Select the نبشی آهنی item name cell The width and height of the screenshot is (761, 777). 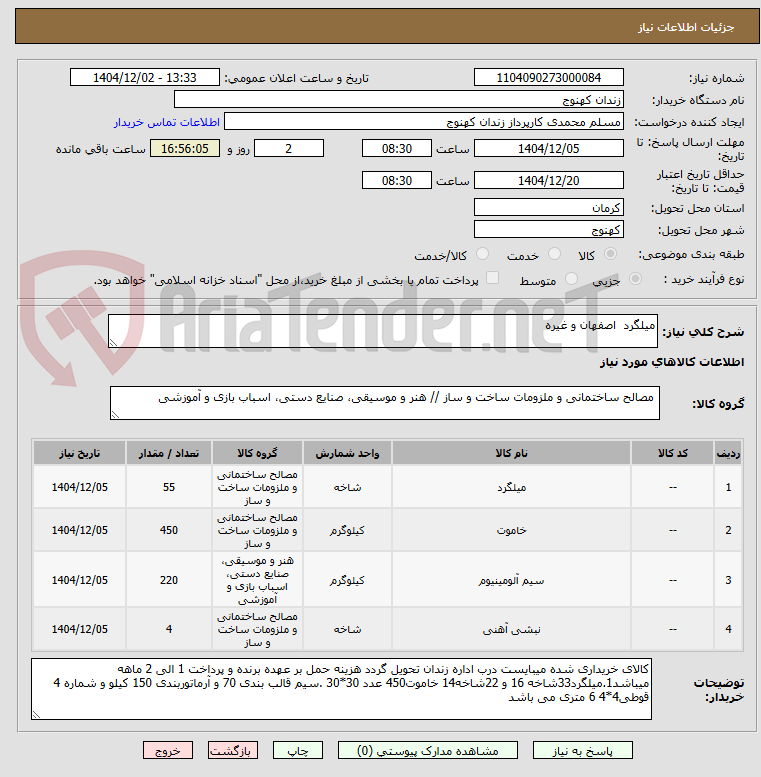pyautogui.click(x=511, y=629)
